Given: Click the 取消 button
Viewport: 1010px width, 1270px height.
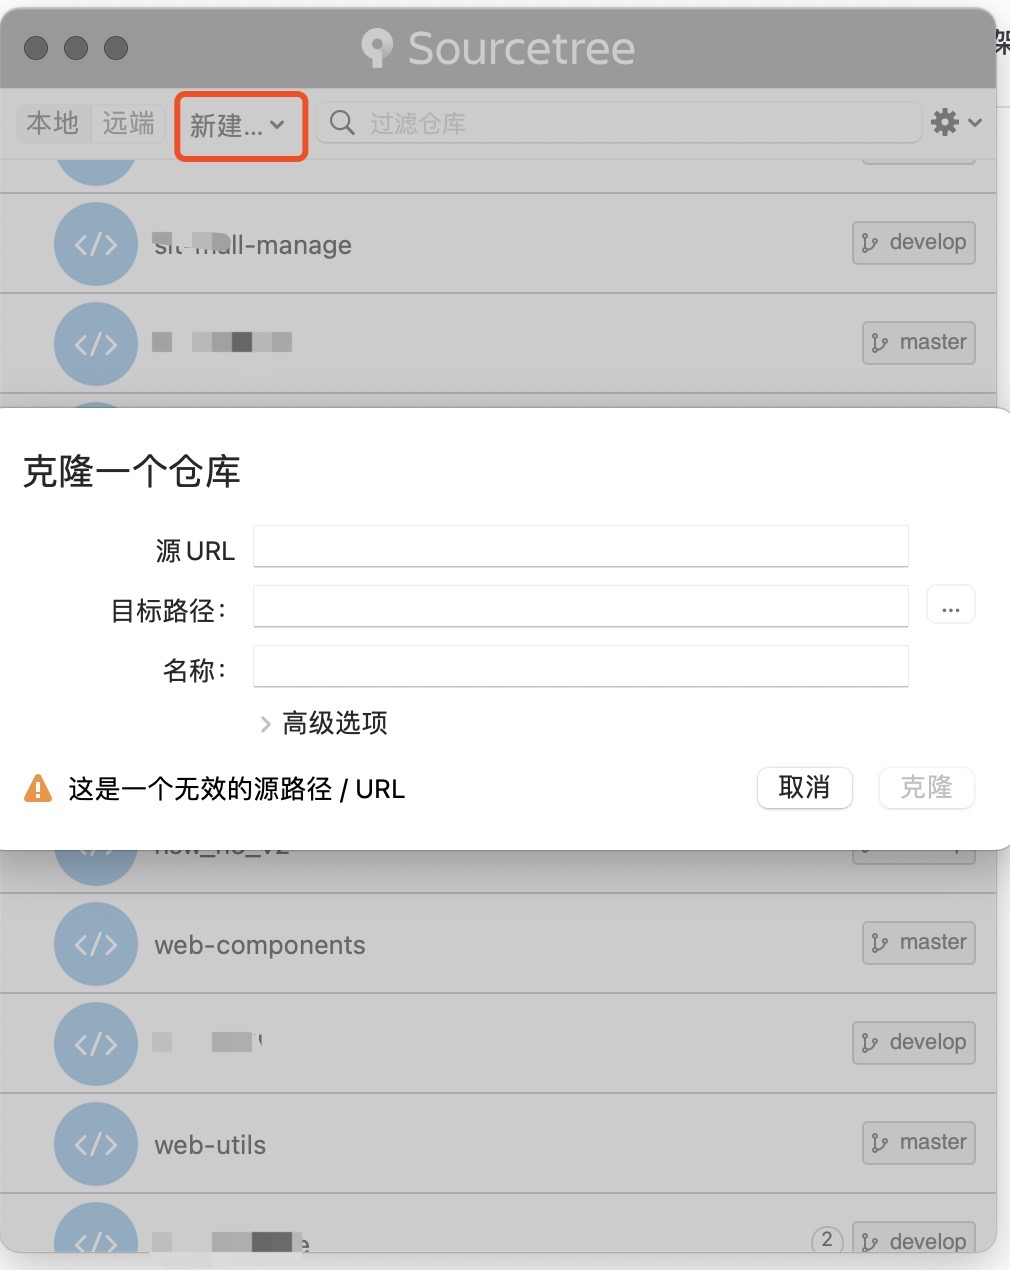Looking at the screenshot, I should click(805, 788).
